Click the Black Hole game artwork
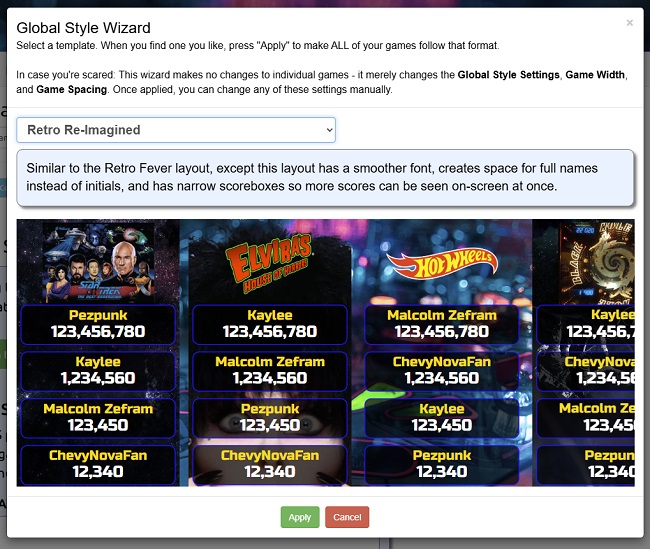This screenshot has width=650, height=549. point(597,263)
